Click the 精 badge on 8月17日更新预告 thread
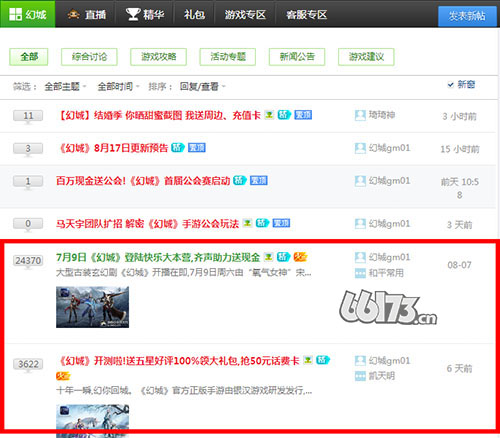Image resolution: width=500 pixels, height=438 pixels. tap(178, 147)
